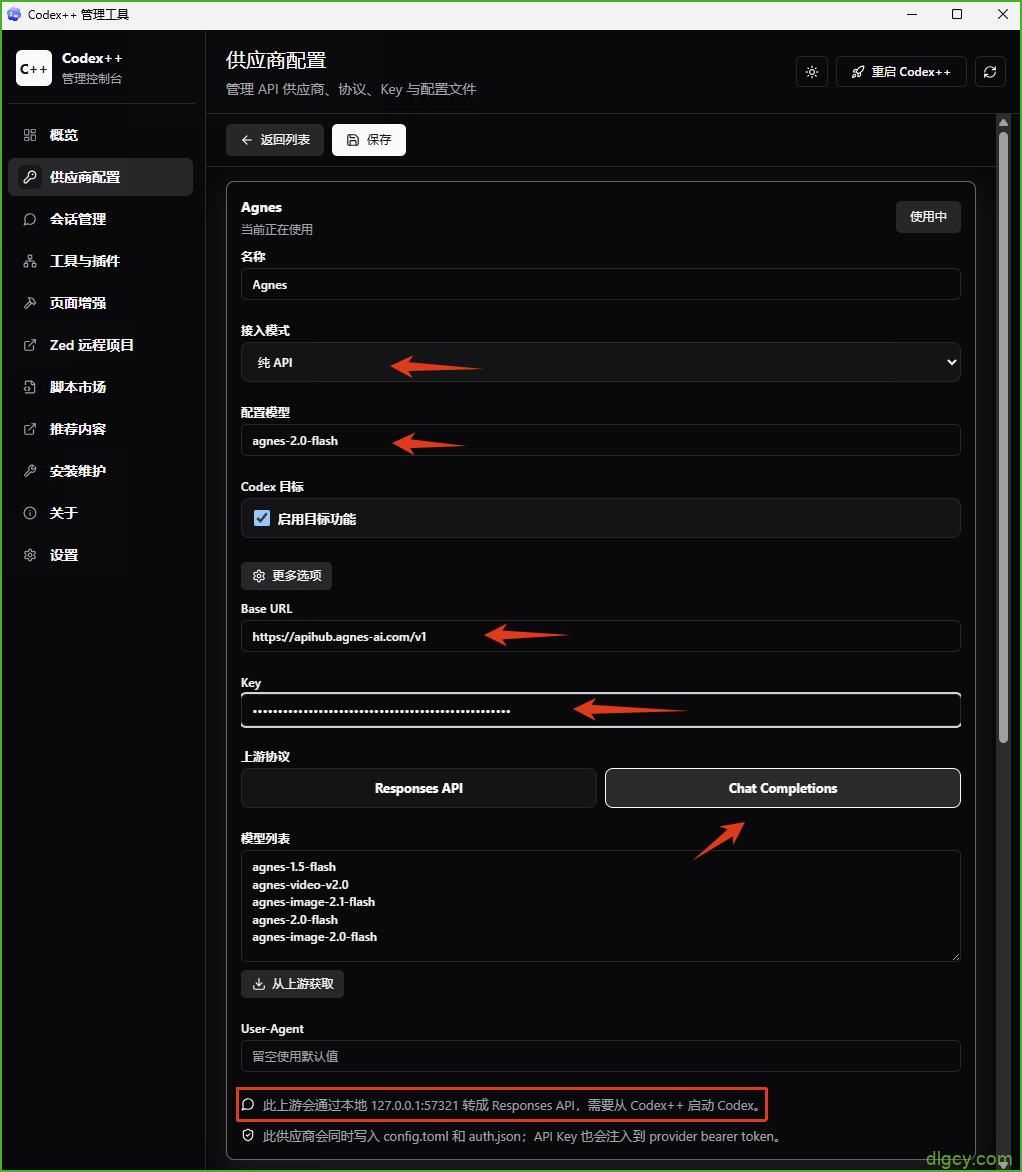Click the Codex++ app icon in title bar
Screen dimensions: 1022x1172
pos(13,14)
